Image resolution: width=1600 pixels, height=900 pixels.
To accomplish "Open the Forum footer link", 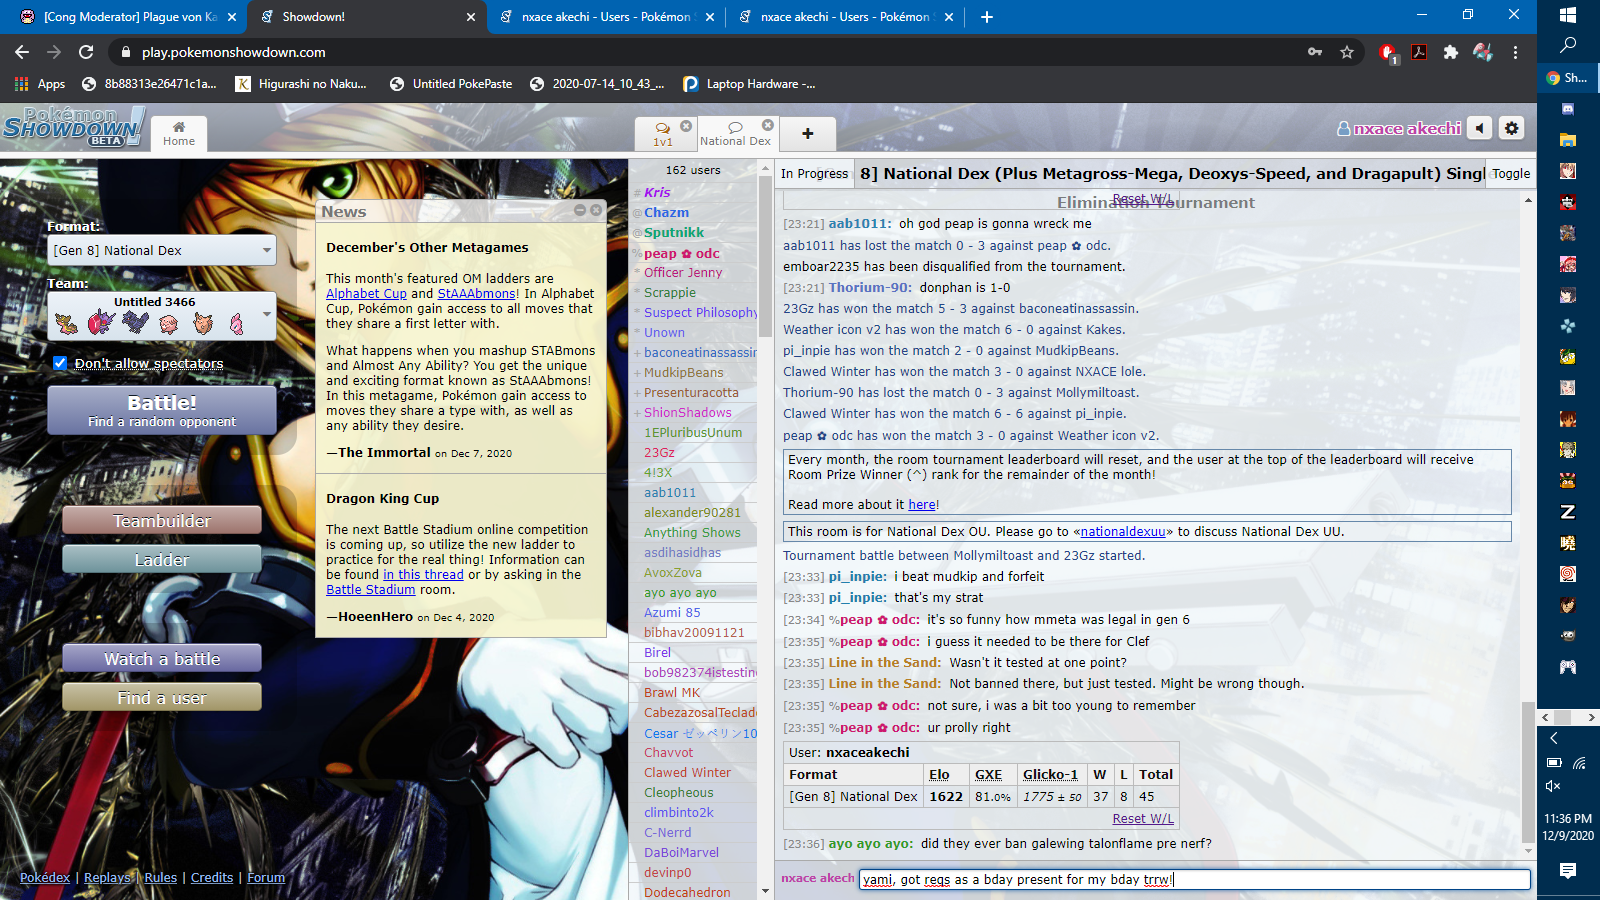I will point(266,878).
